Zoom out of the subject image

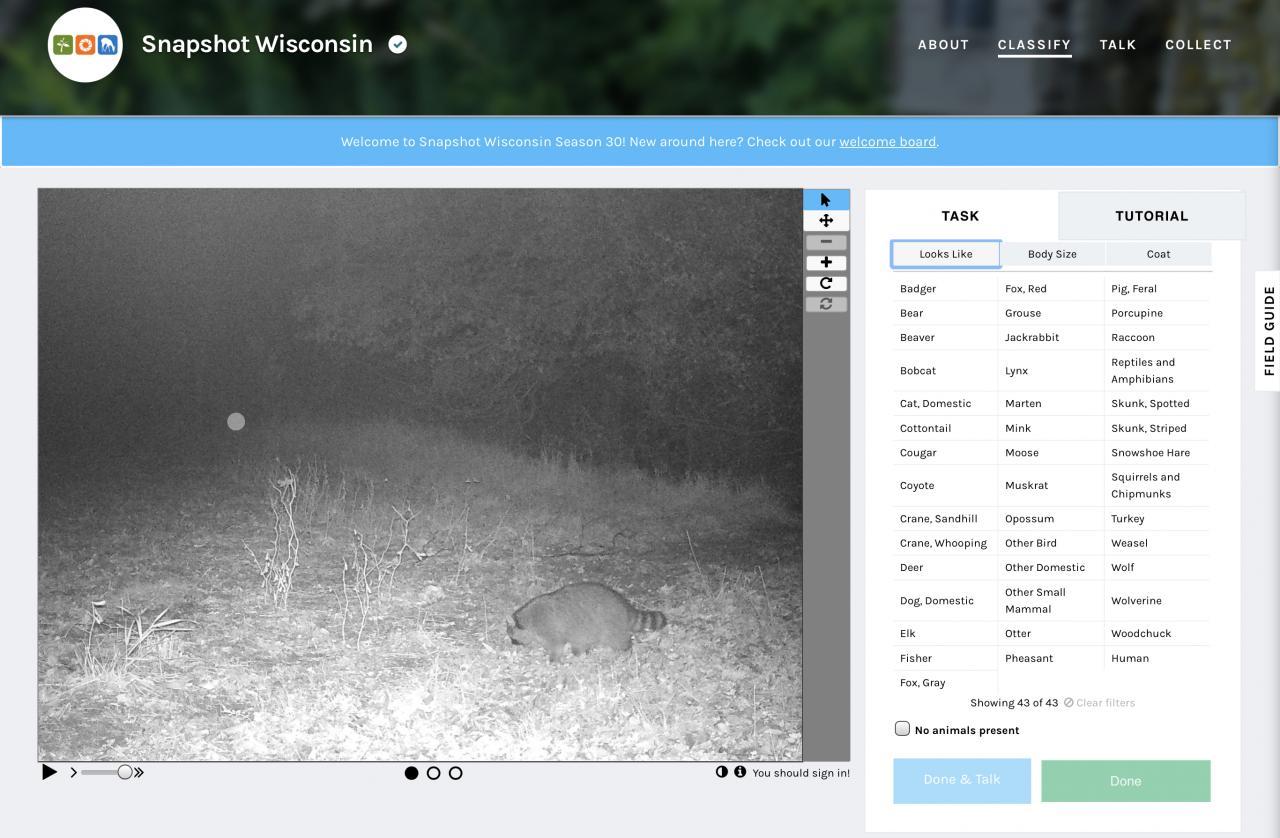(x=826, y=242)
